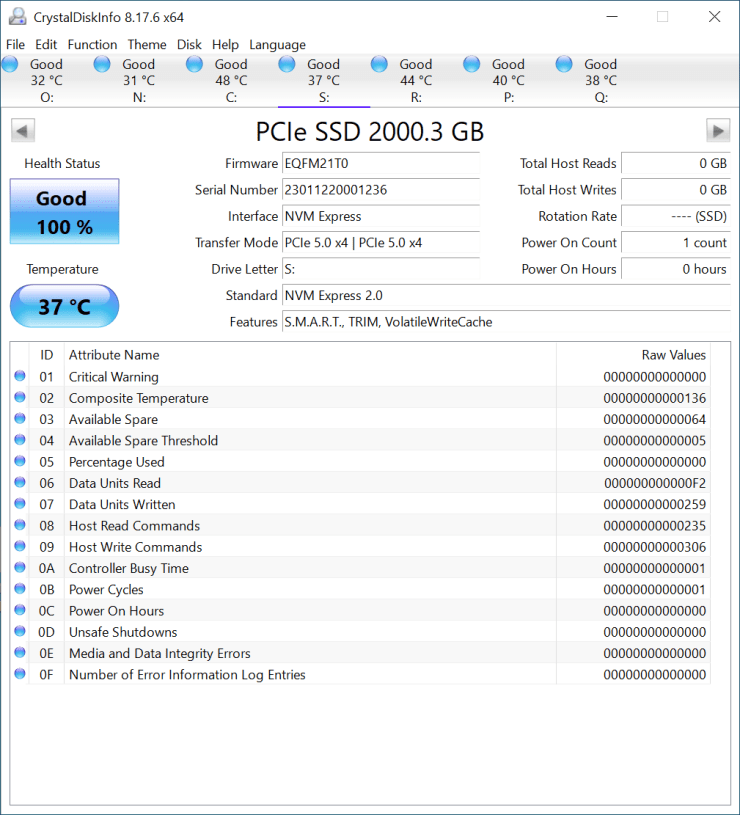Open the Language menu
740x815 pixels.
tap(278, 45)
